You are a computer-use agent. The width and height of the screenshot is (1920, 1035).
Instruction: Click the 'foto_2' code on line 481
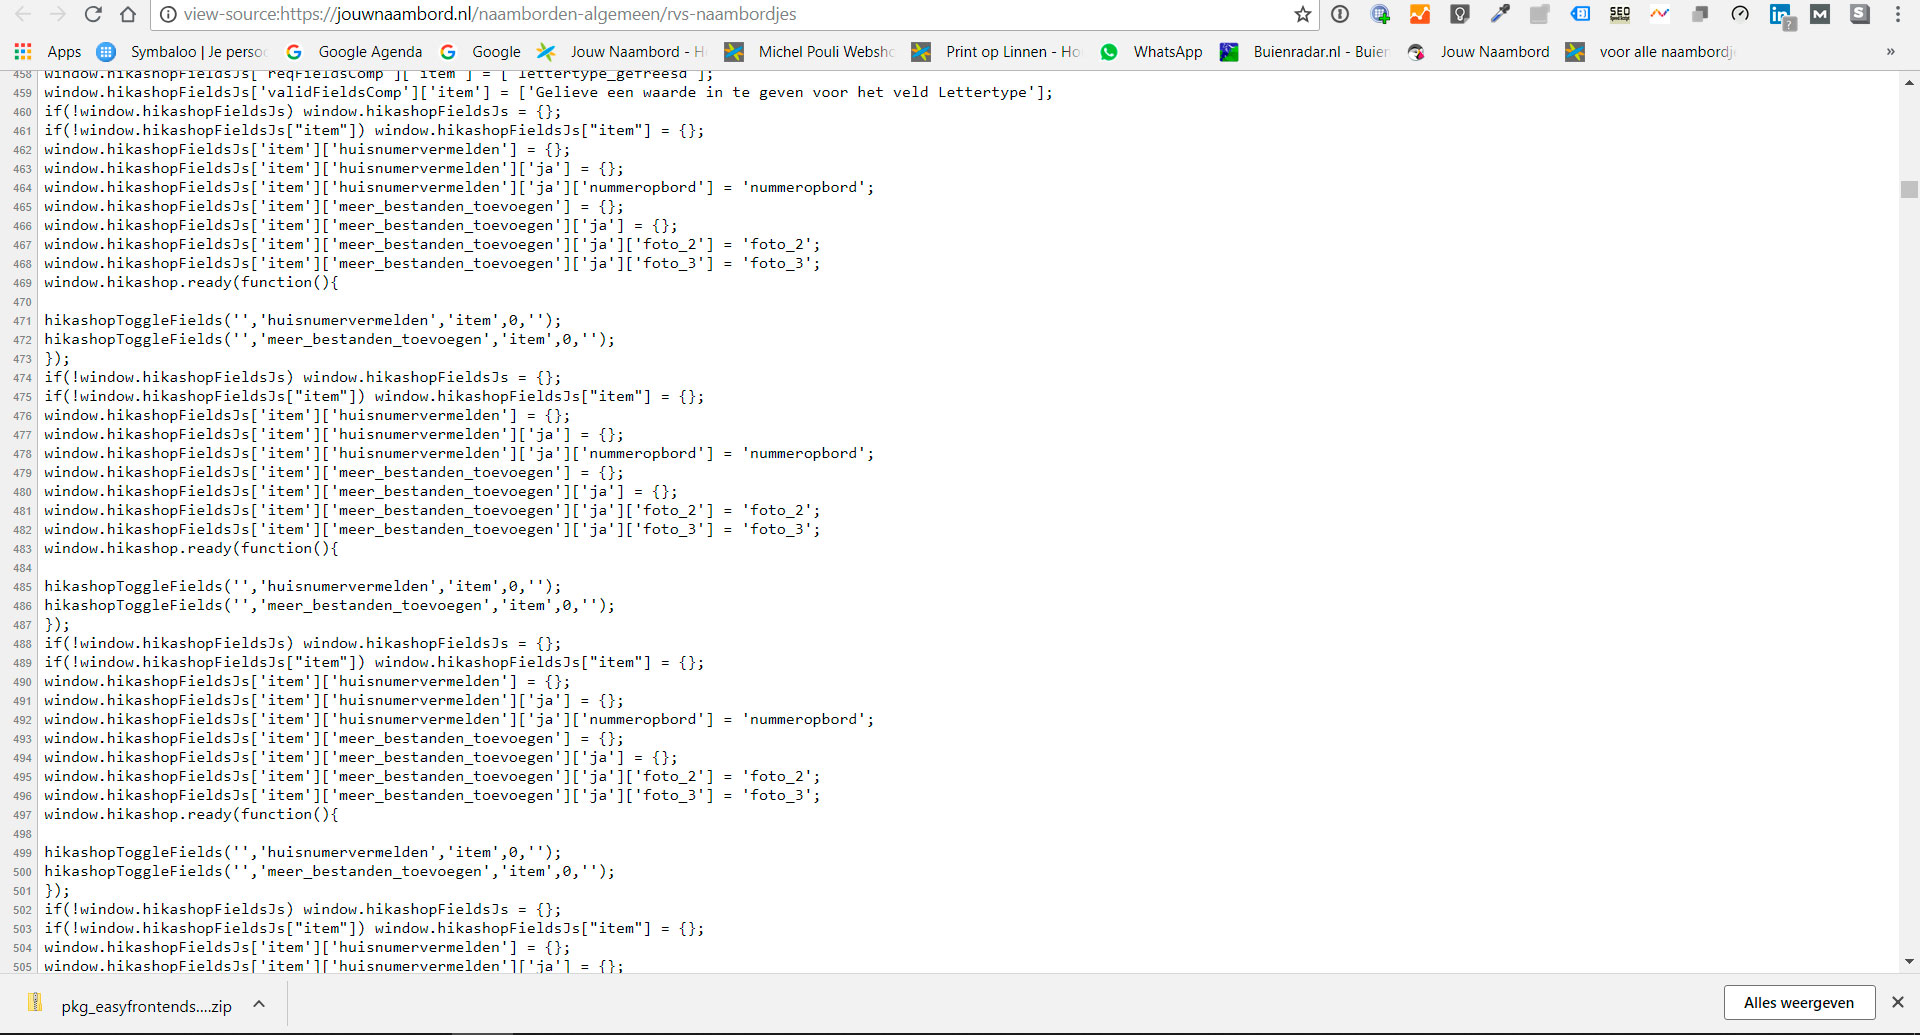tap(432, 510)
